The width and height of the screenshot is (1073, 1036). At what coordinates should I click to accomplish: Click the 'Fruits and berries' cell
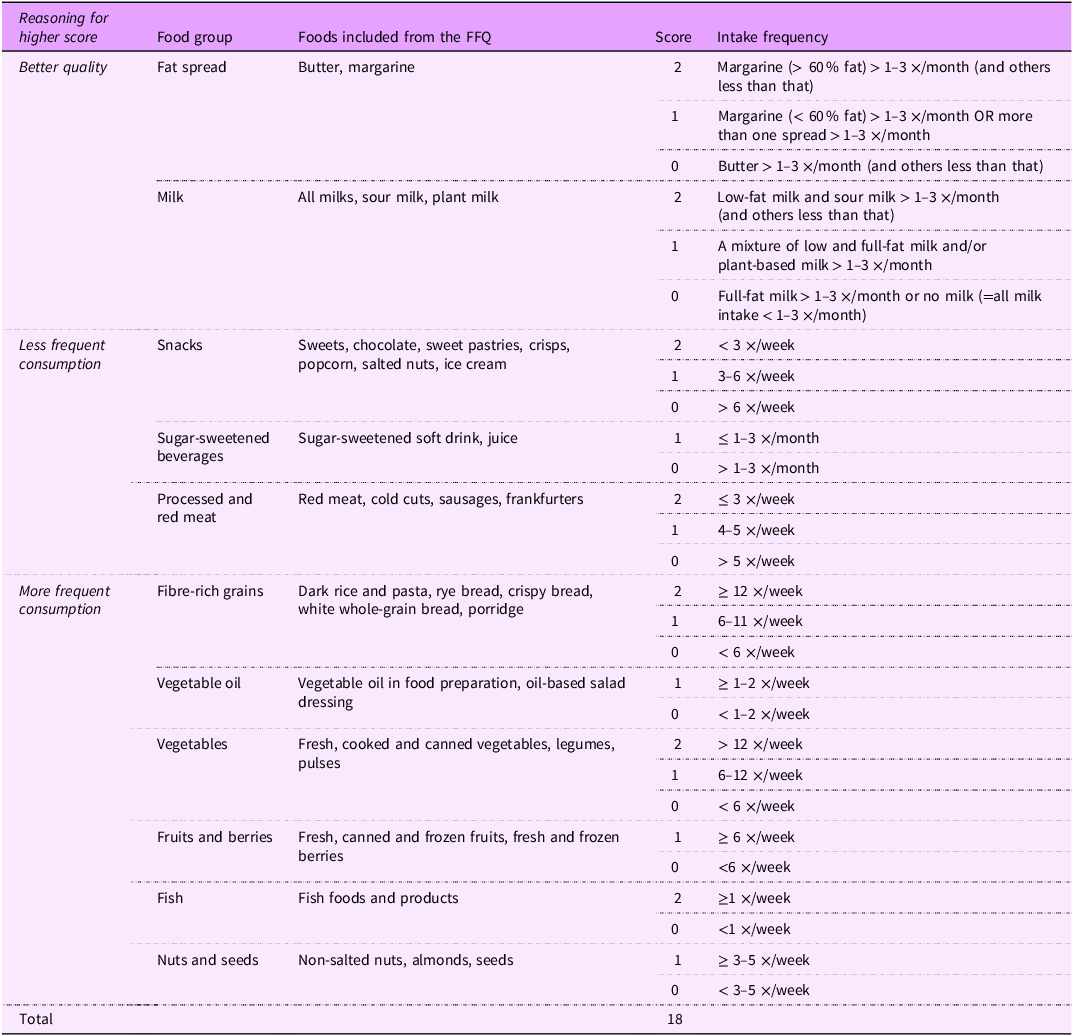point(214,837)
